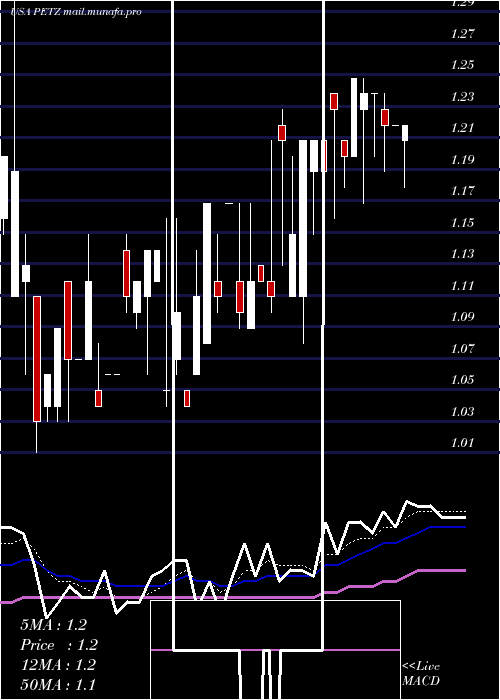Click the 1.17 price axis label
The height and width of the screenshot is (700, 500).
462,191
